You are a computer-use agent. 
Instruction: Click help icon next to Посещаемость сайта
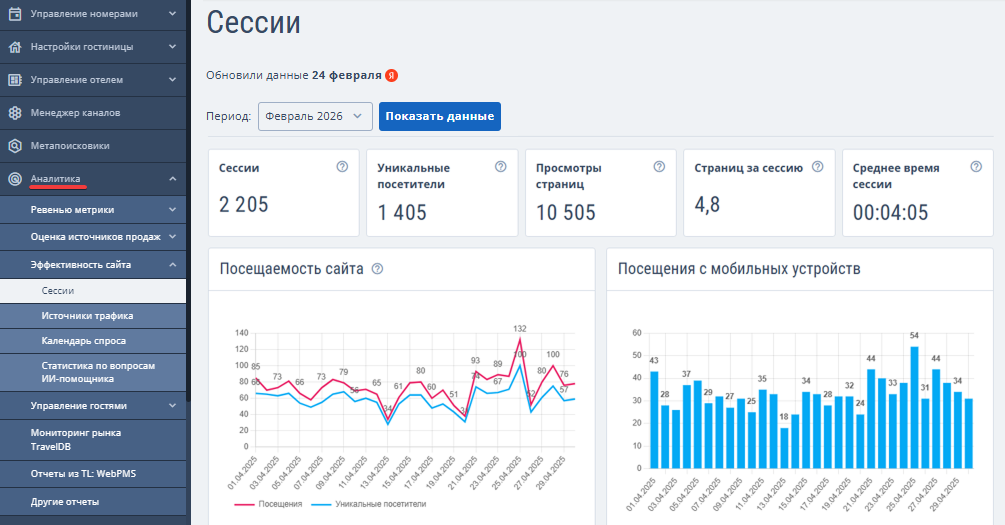(378, 269)
